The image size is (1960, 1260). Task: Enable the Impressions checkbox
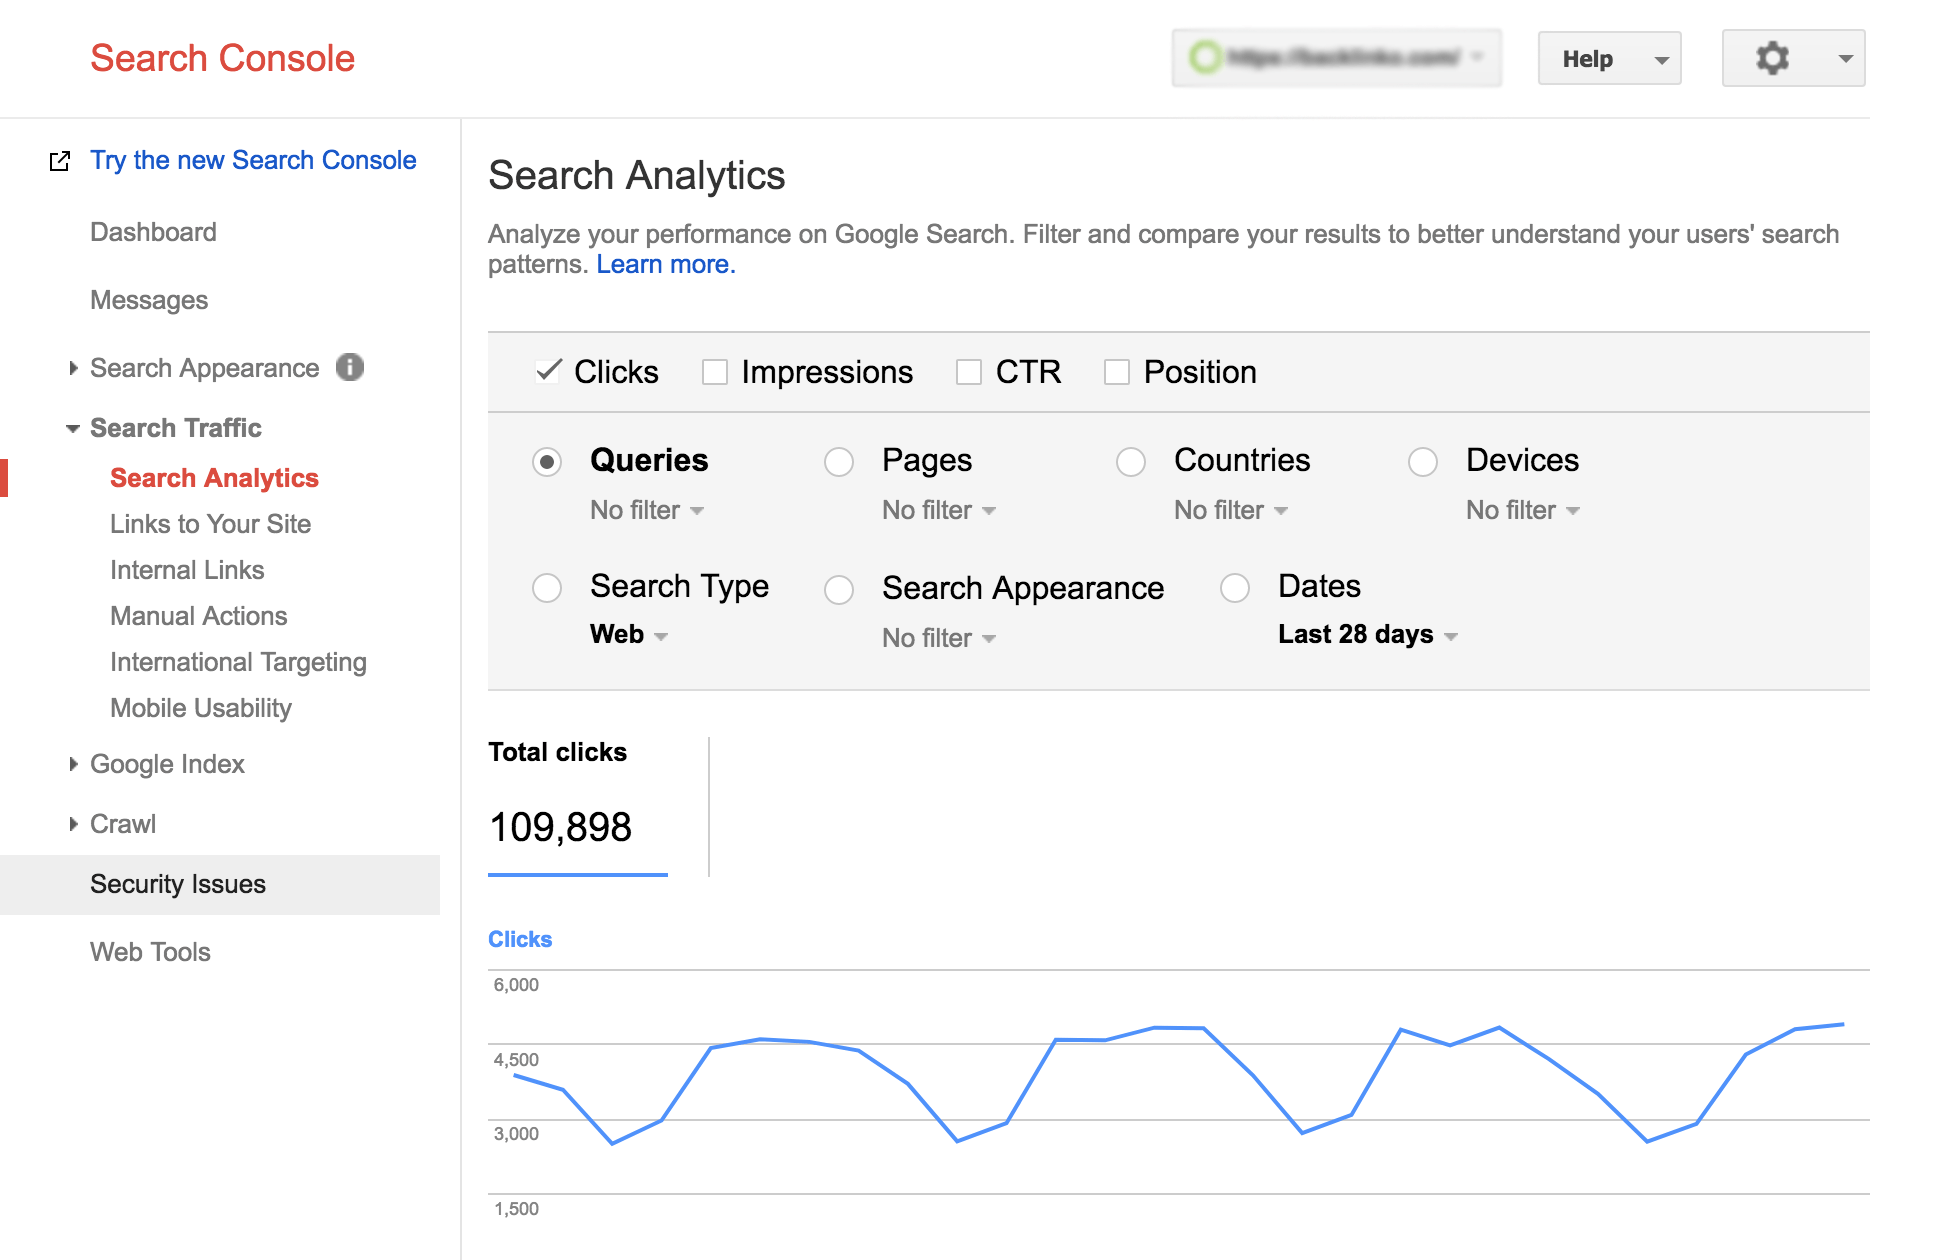pyautogui.click(x=715, y=372)
